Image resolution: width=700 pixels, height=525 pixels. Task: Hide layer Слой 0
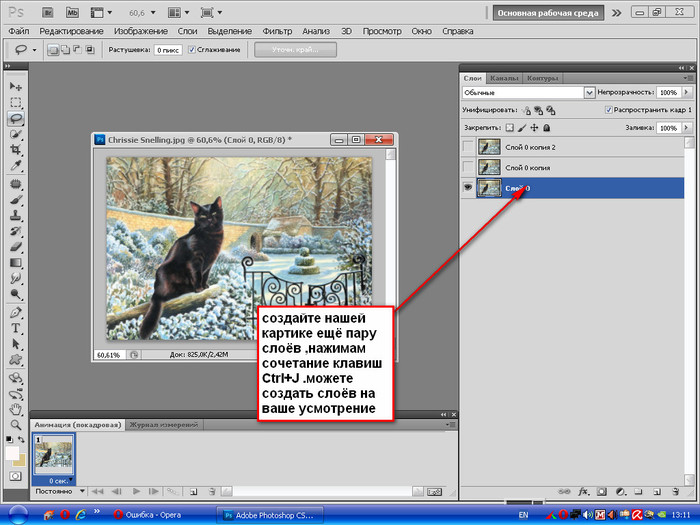pyautogui.click(x=468, y=188)
